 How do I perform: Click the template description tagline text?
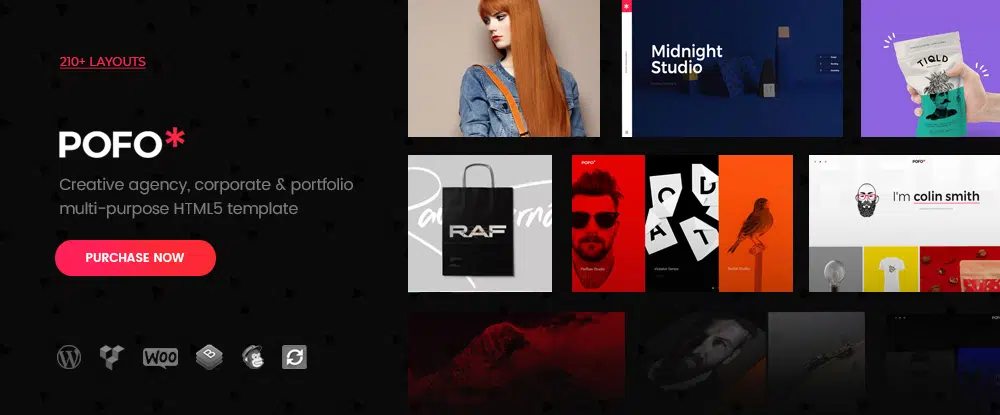click(205, 197)
